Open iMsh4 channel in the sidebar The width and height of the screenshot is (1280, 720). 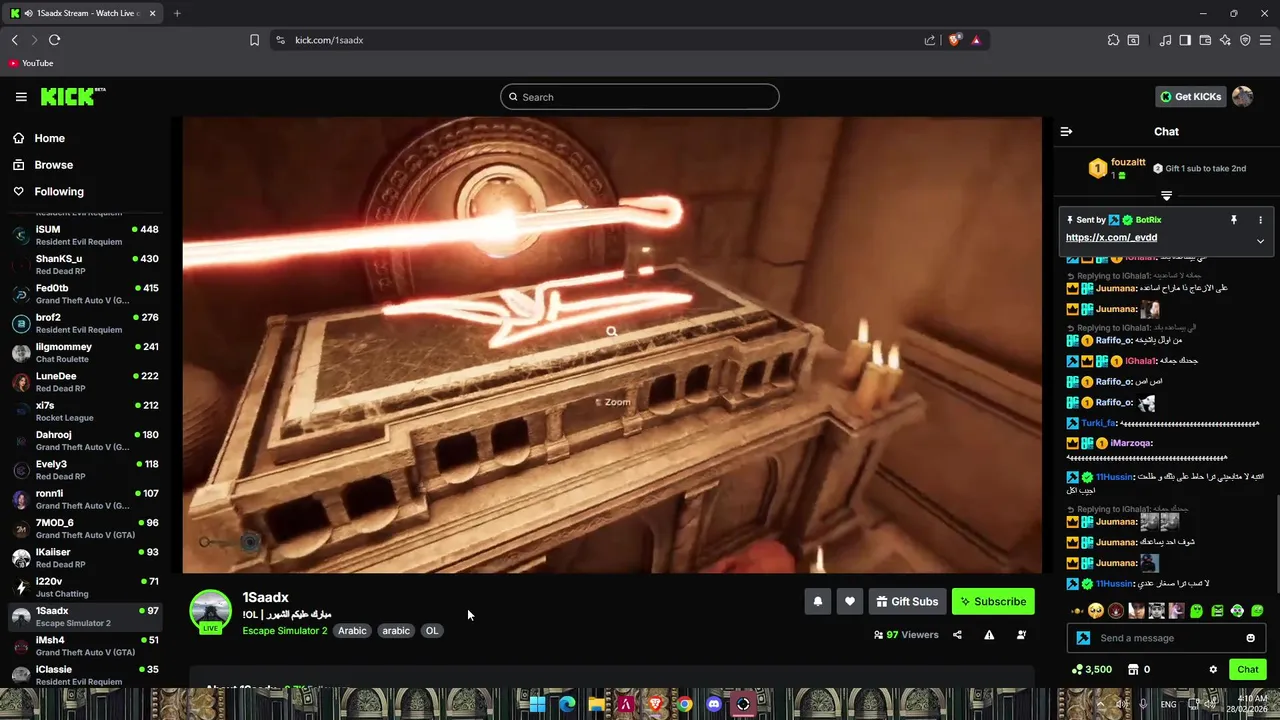click(x=86, y=646)
